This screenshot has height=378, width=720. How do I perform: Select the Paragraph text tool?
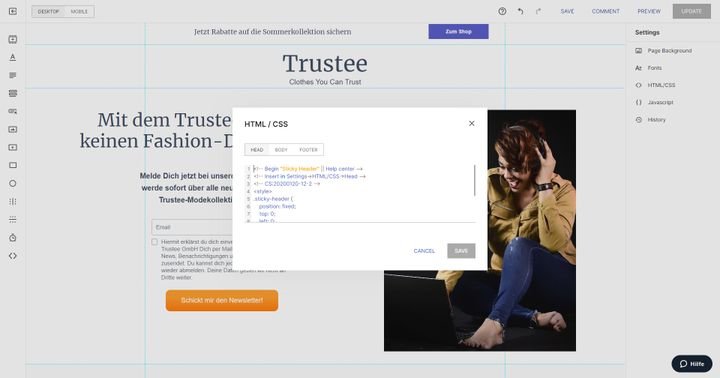13,75
